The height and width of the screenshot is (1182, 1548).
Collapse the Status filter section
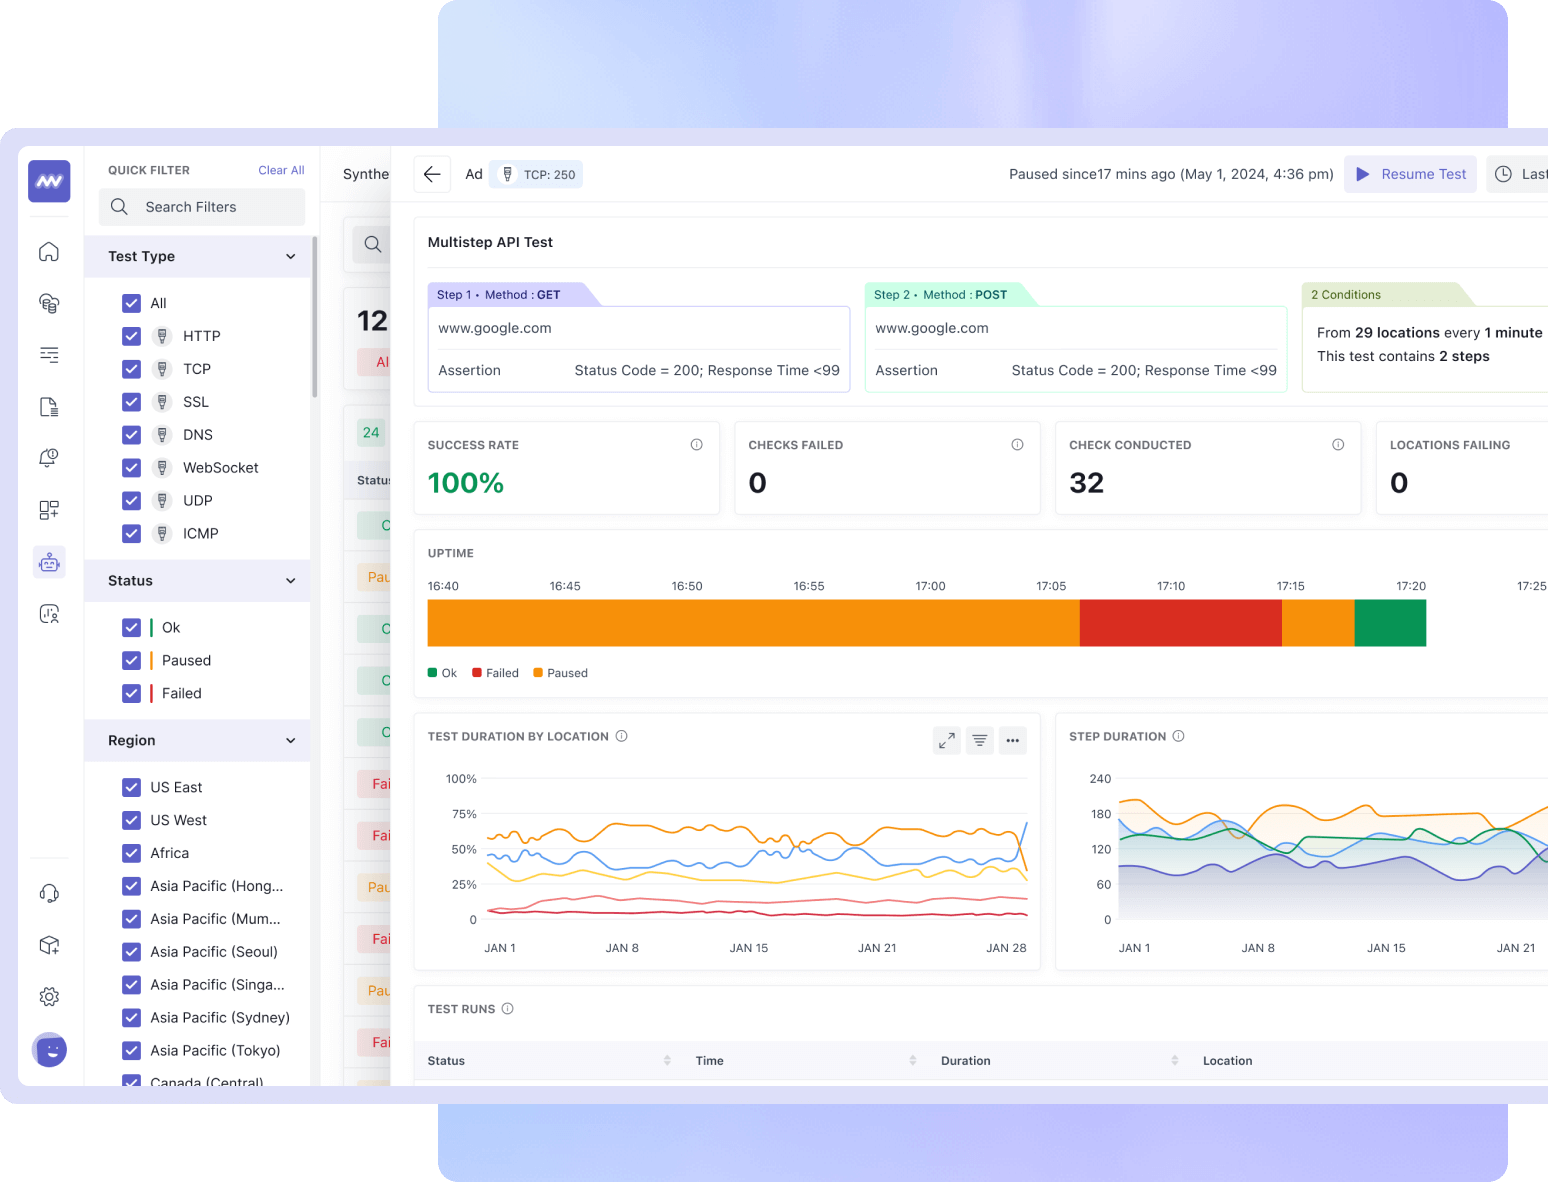[290, 581]
